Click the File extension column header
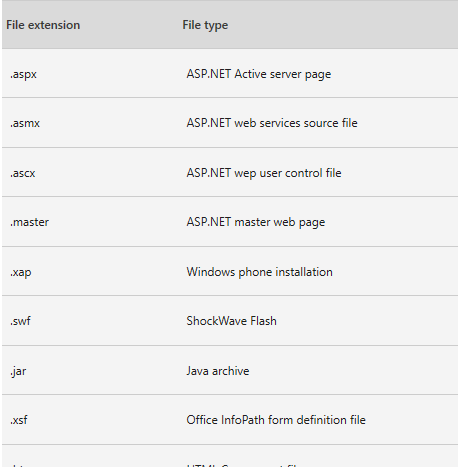This screenshot has width=458, height=467. 43,25
